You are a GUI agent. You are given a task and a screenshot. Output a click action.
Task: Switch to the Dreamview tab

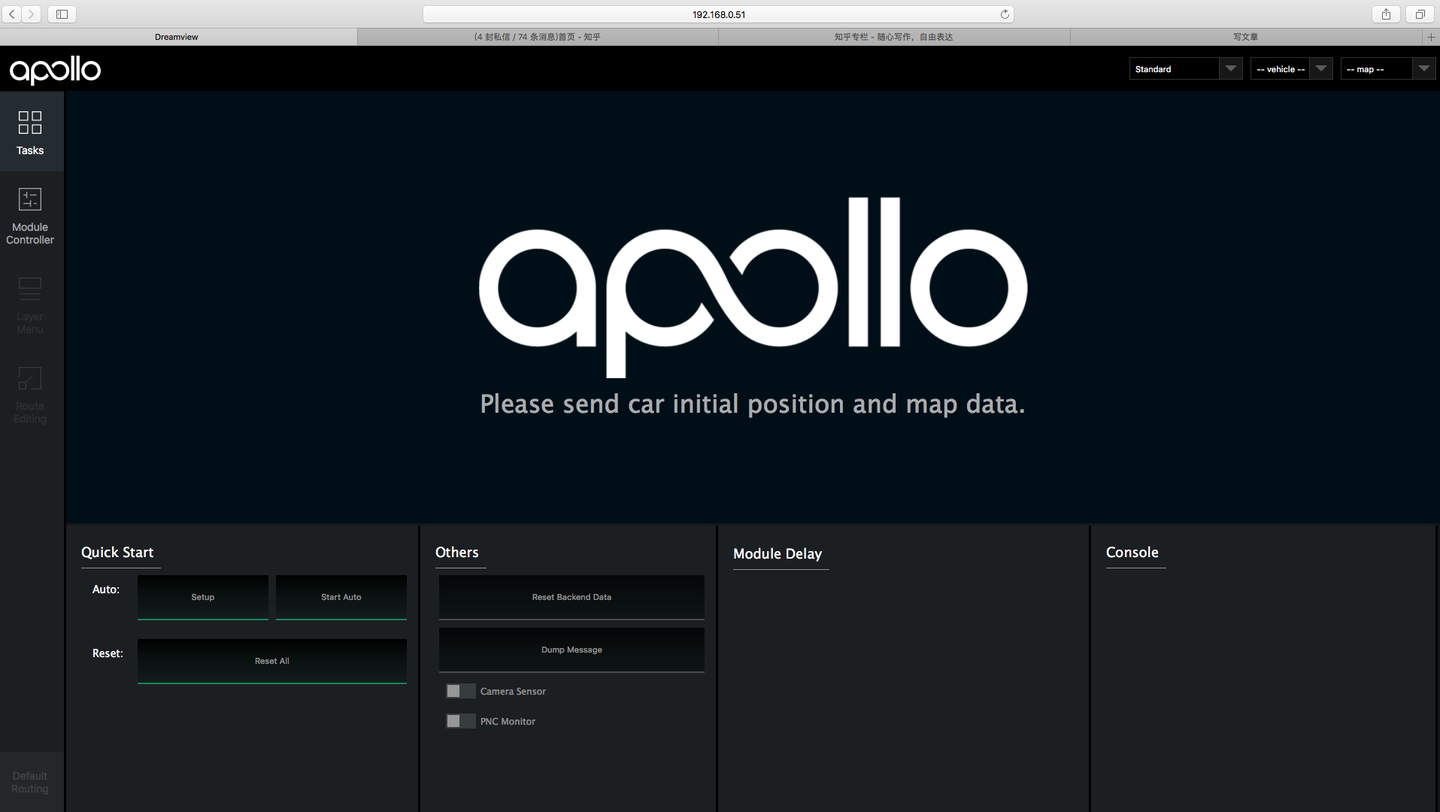click(178, 37)
